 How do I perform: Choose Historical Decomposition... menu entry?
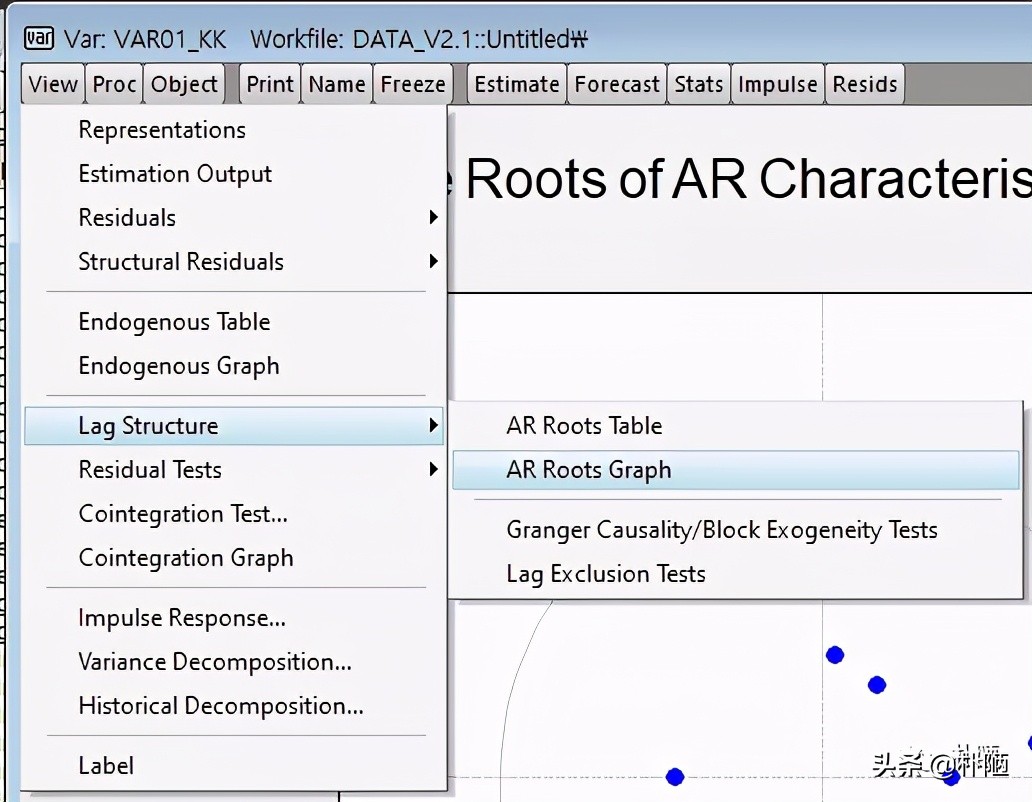click(234, 706)
